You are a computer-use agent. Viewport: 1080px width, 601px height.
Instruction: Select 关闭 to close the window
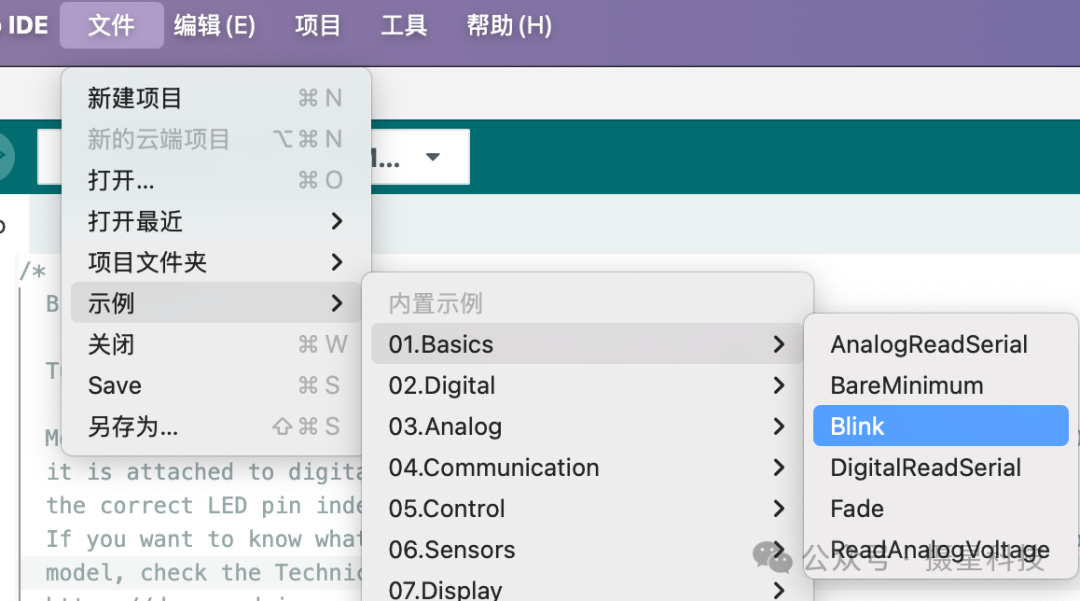click(111, 345)
